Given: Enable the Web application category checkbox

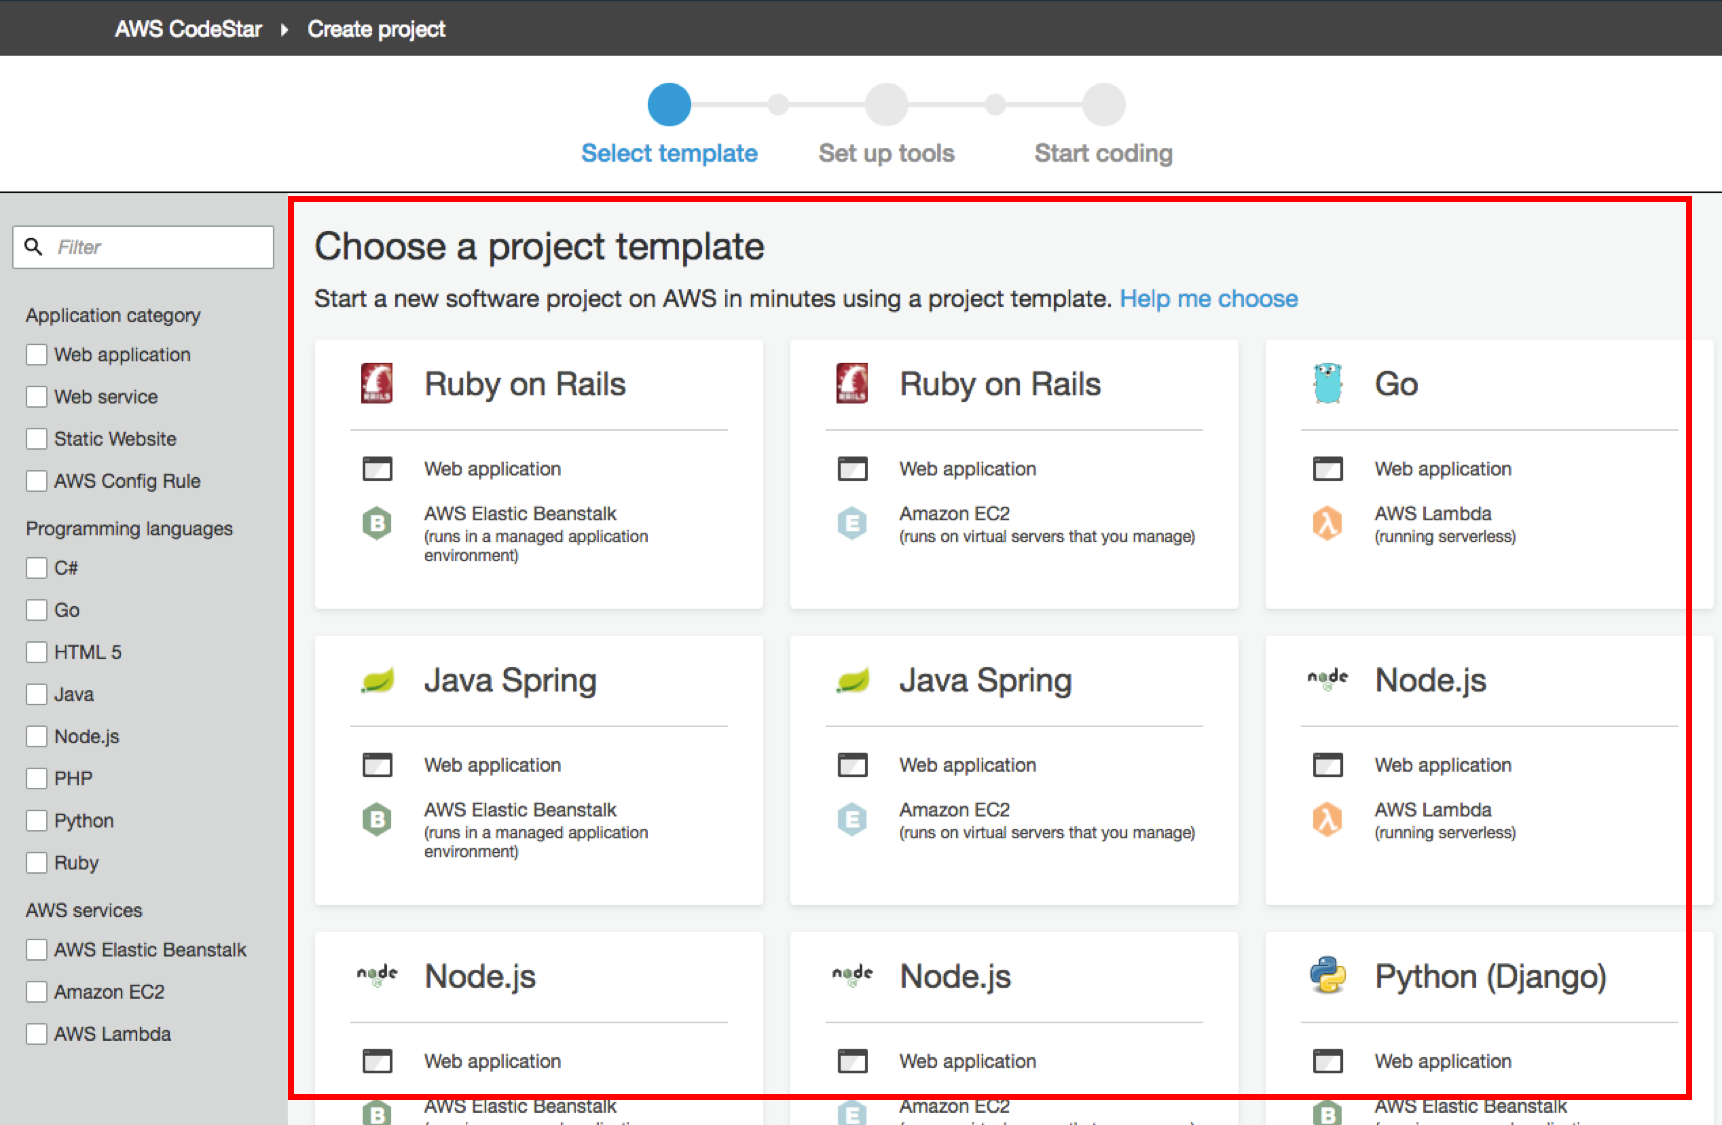Looking at the screenshot, I should (37, 355).
